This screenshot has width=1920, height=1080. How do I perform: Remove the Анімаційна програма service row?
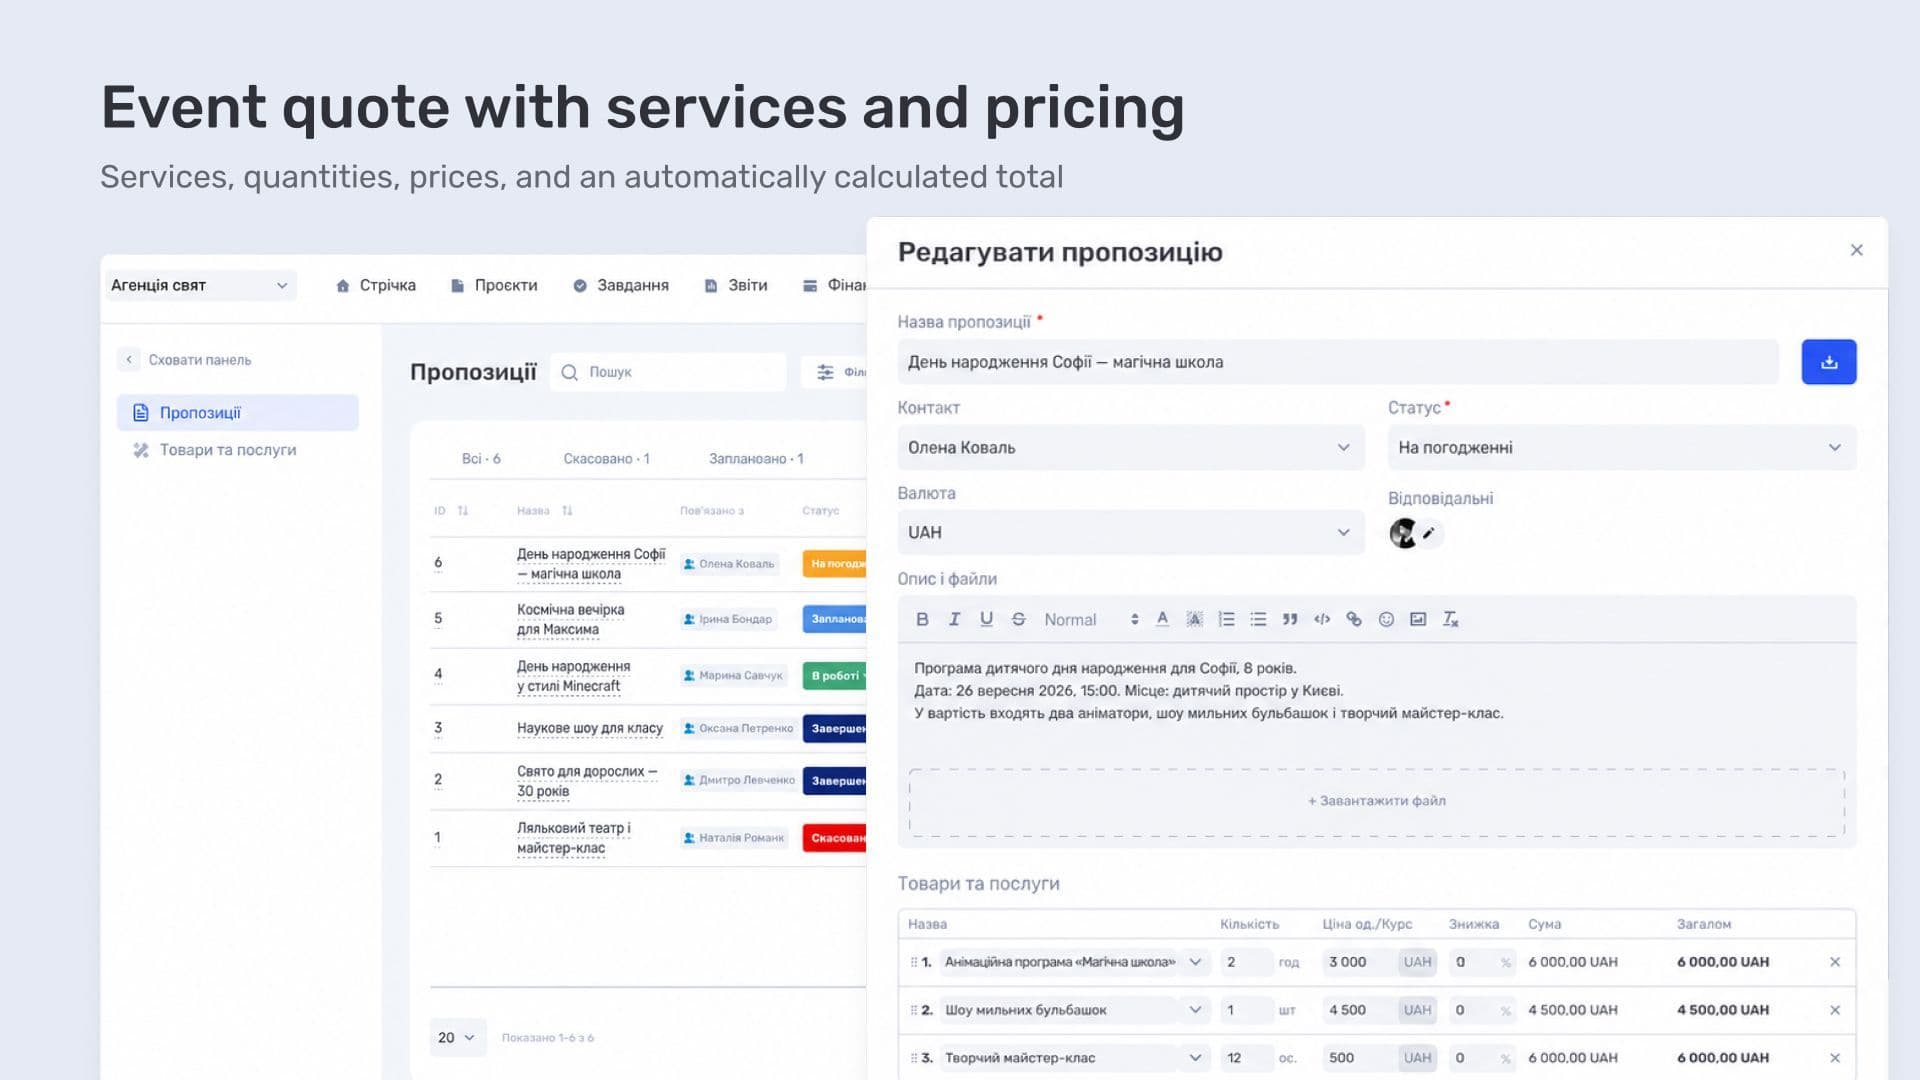click(x=1835, y=962)
